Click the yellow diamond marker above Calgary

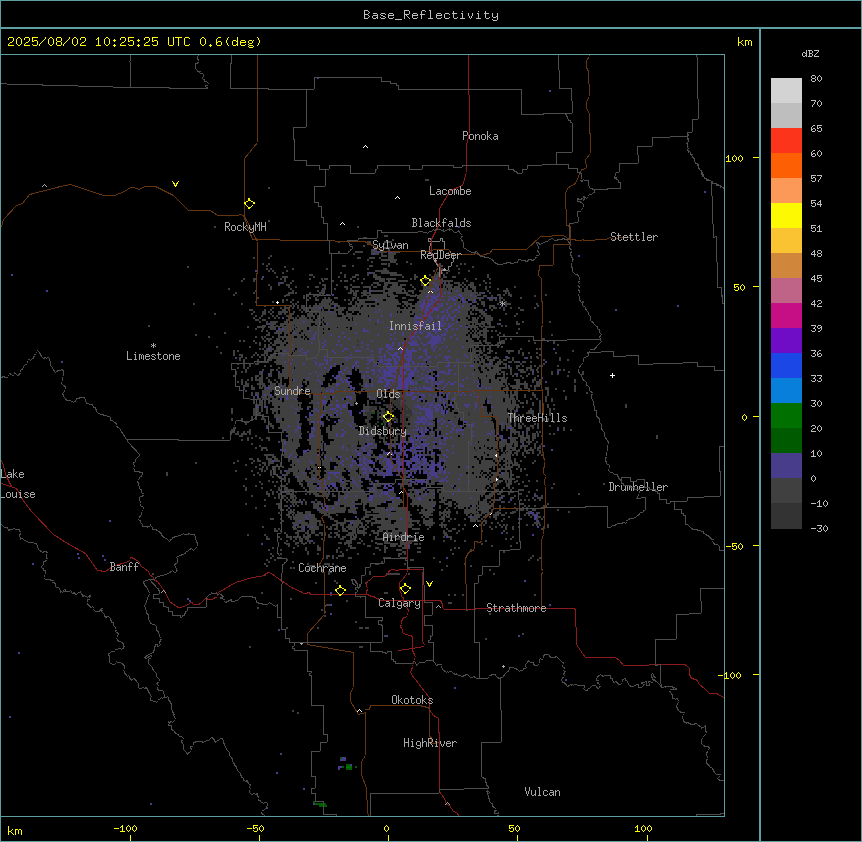coord(405,589)
